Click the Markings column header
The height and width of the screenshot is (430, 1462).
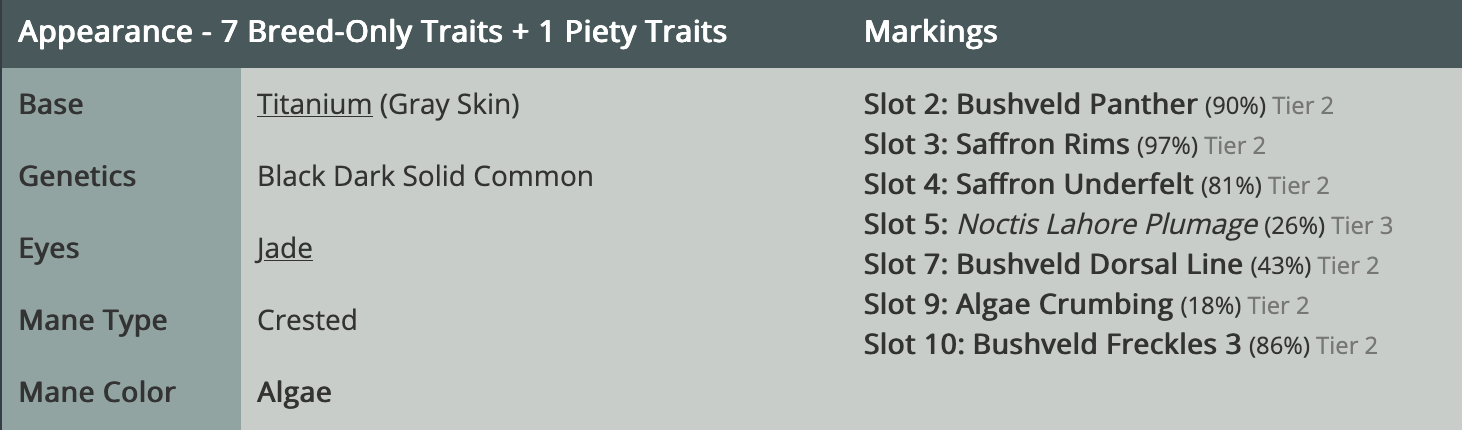930,32
